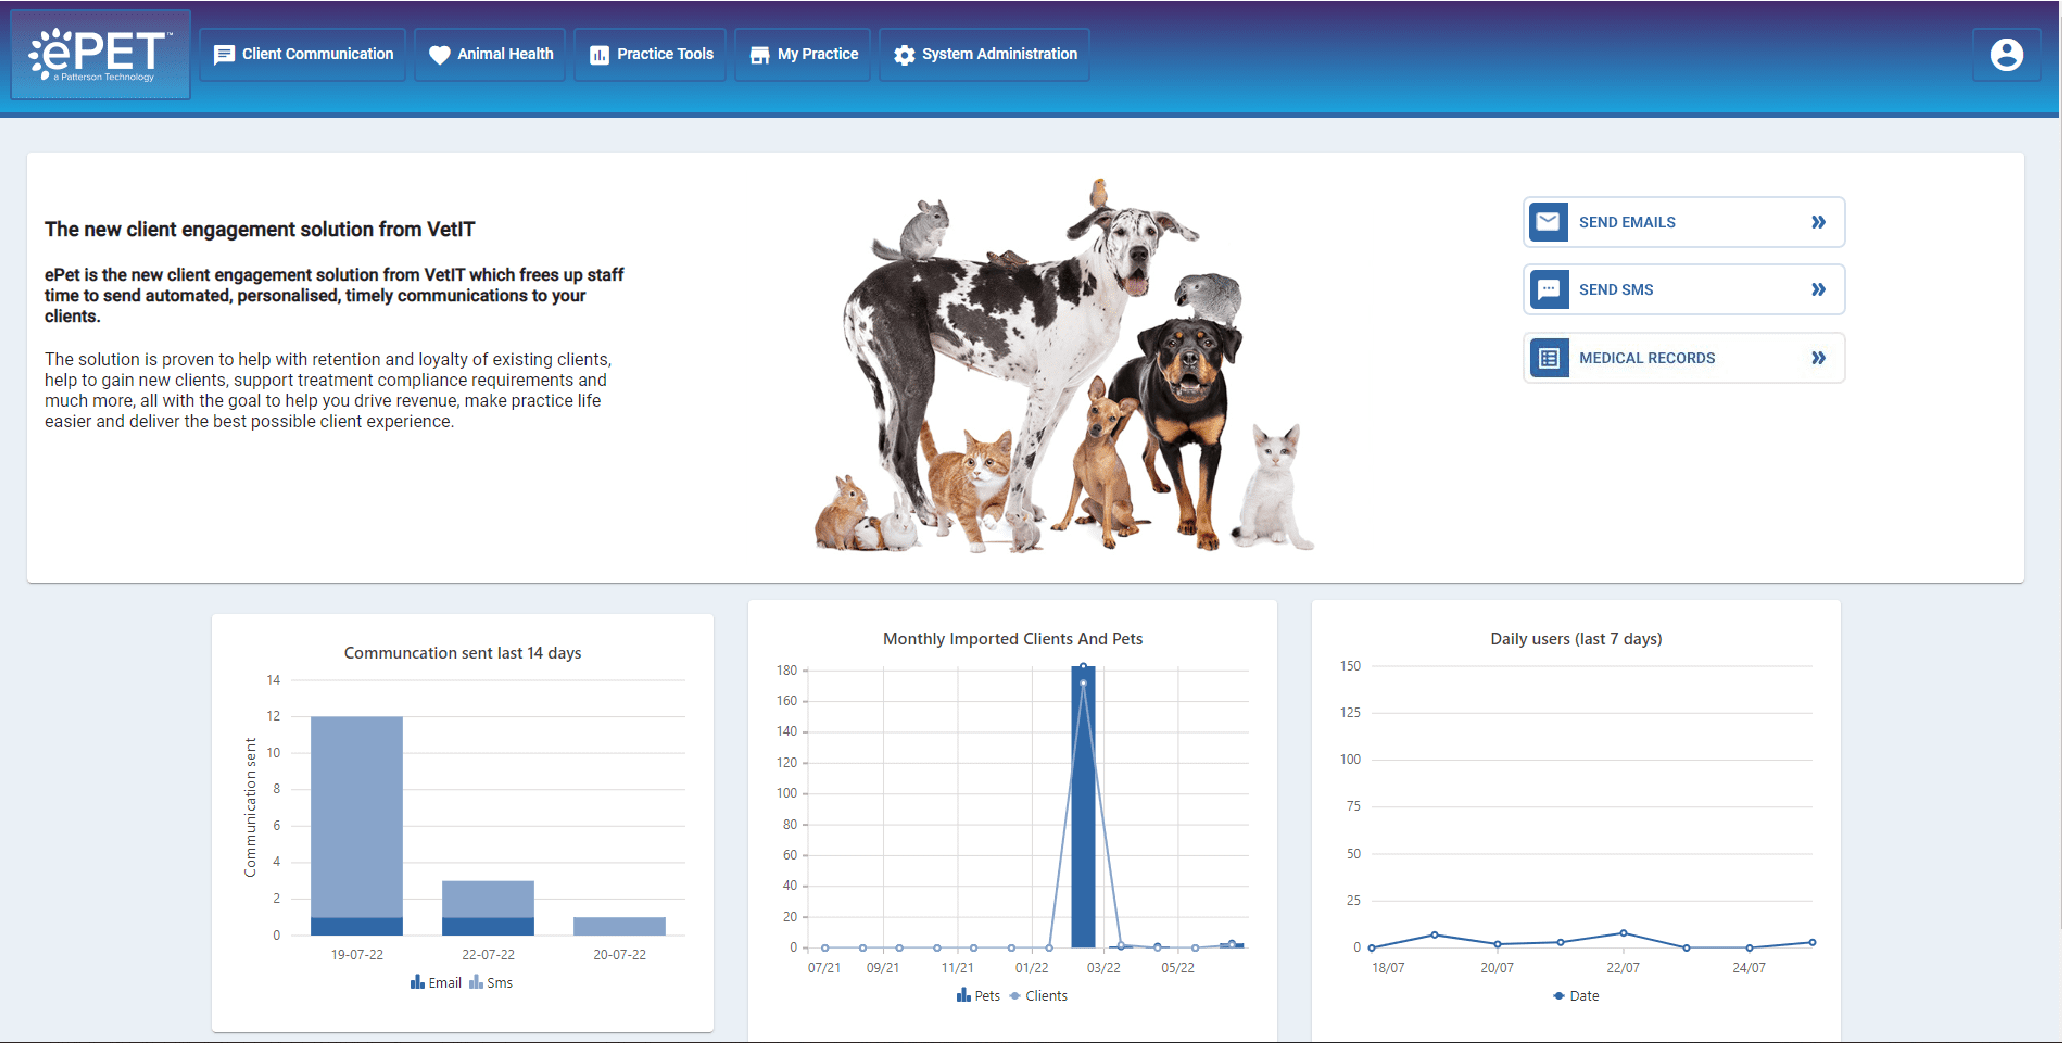Toggle the Sms series in chart legend
The height and width of the screenshot is (1044, 2063).
491,983
